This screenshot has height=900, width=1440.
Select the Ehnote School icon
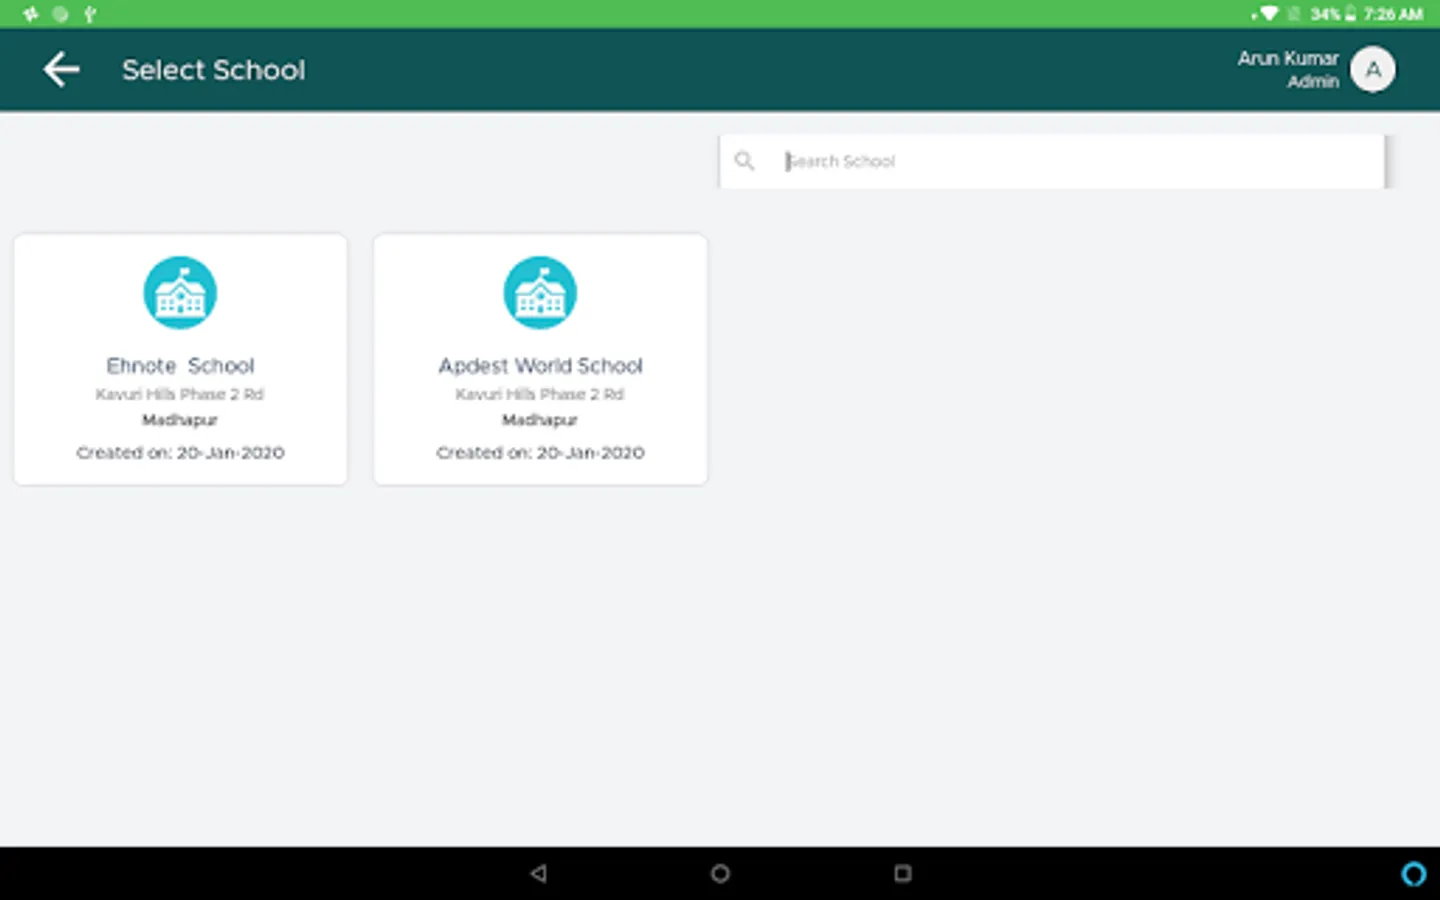180,293
